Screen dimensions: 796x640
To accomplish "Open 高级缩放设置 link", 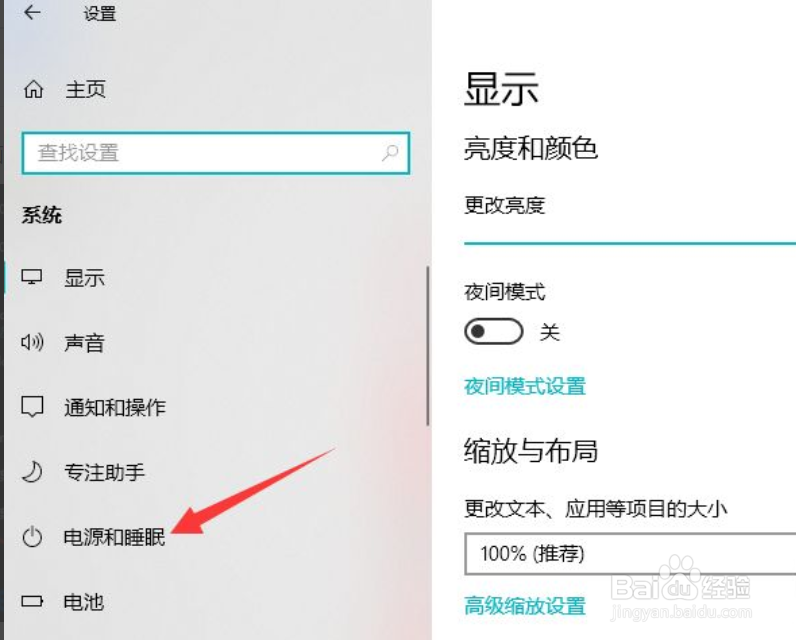I will point(525,605).
